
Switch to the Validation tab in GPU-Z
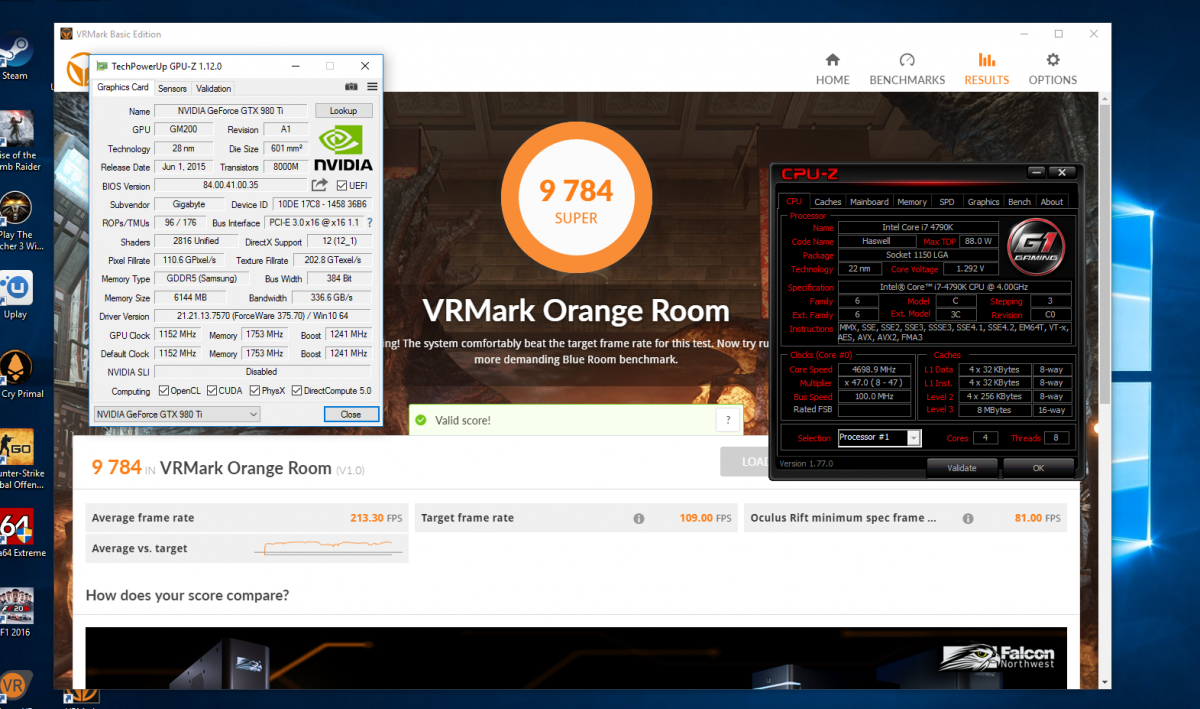pos(213,88)
